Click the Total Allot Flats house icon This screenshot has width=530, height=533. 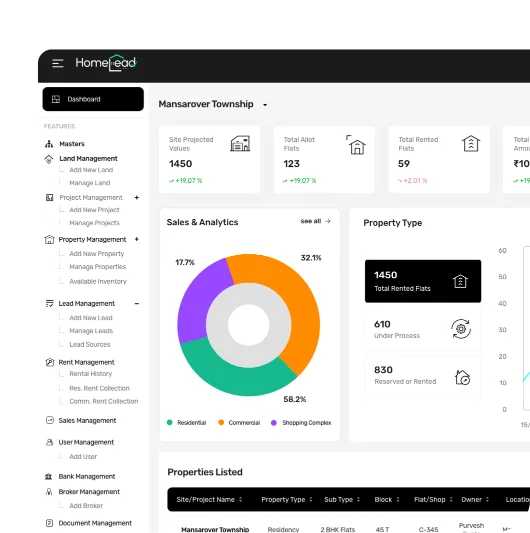(x=356, y=145)
